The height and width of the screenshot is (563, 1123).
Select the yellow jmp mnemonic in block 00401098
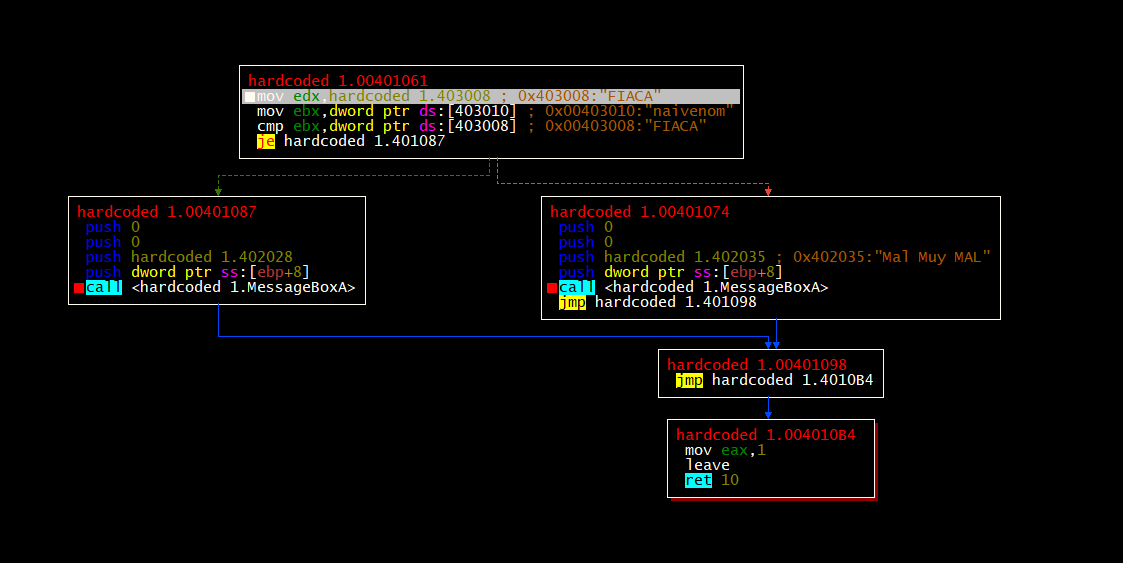[689, 380]
